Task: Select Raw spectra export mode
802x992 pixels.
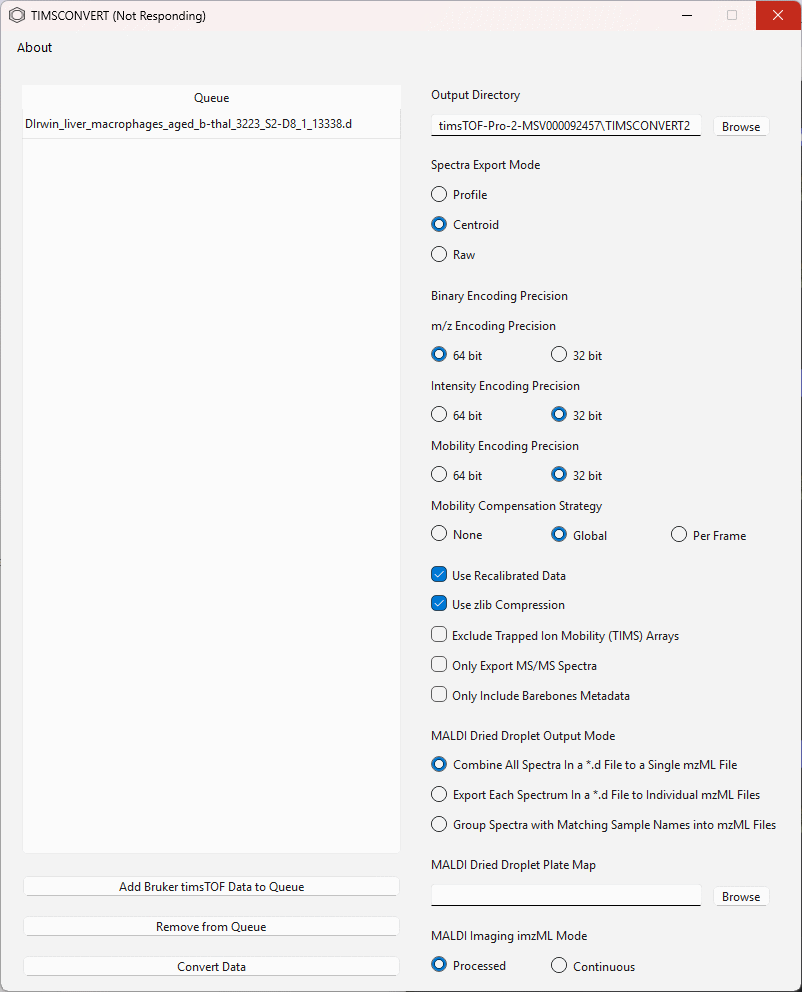Action: click(x=439, y=254)
